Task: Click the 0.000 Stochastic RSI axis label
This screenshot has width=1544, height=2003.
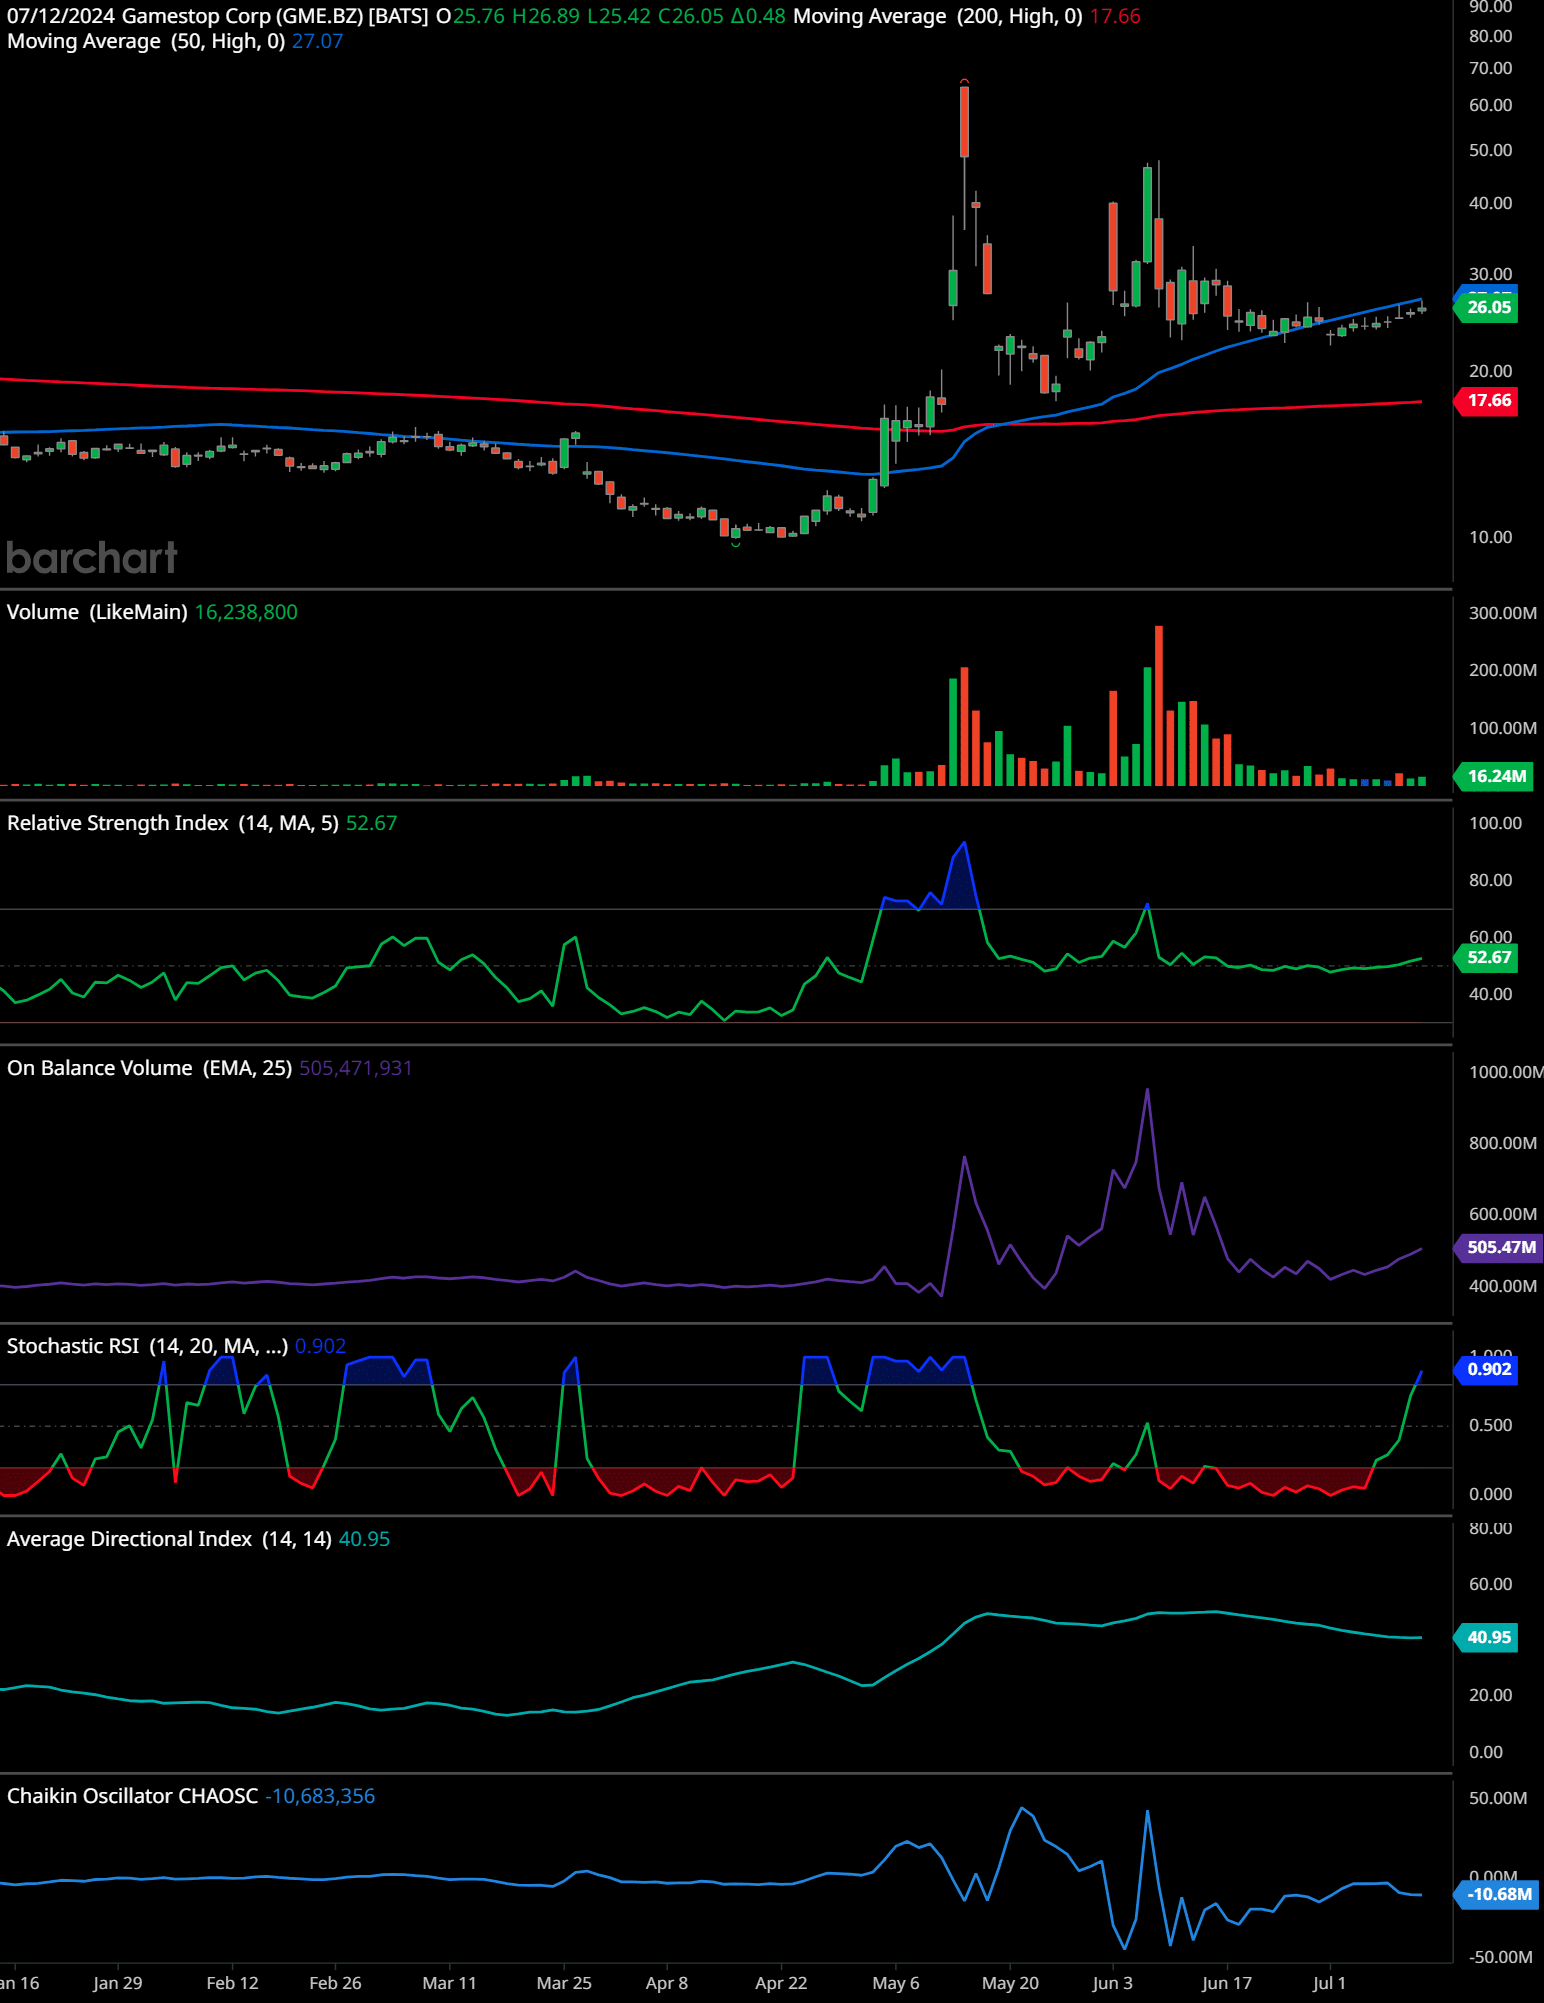Action: (1490, 1494)
